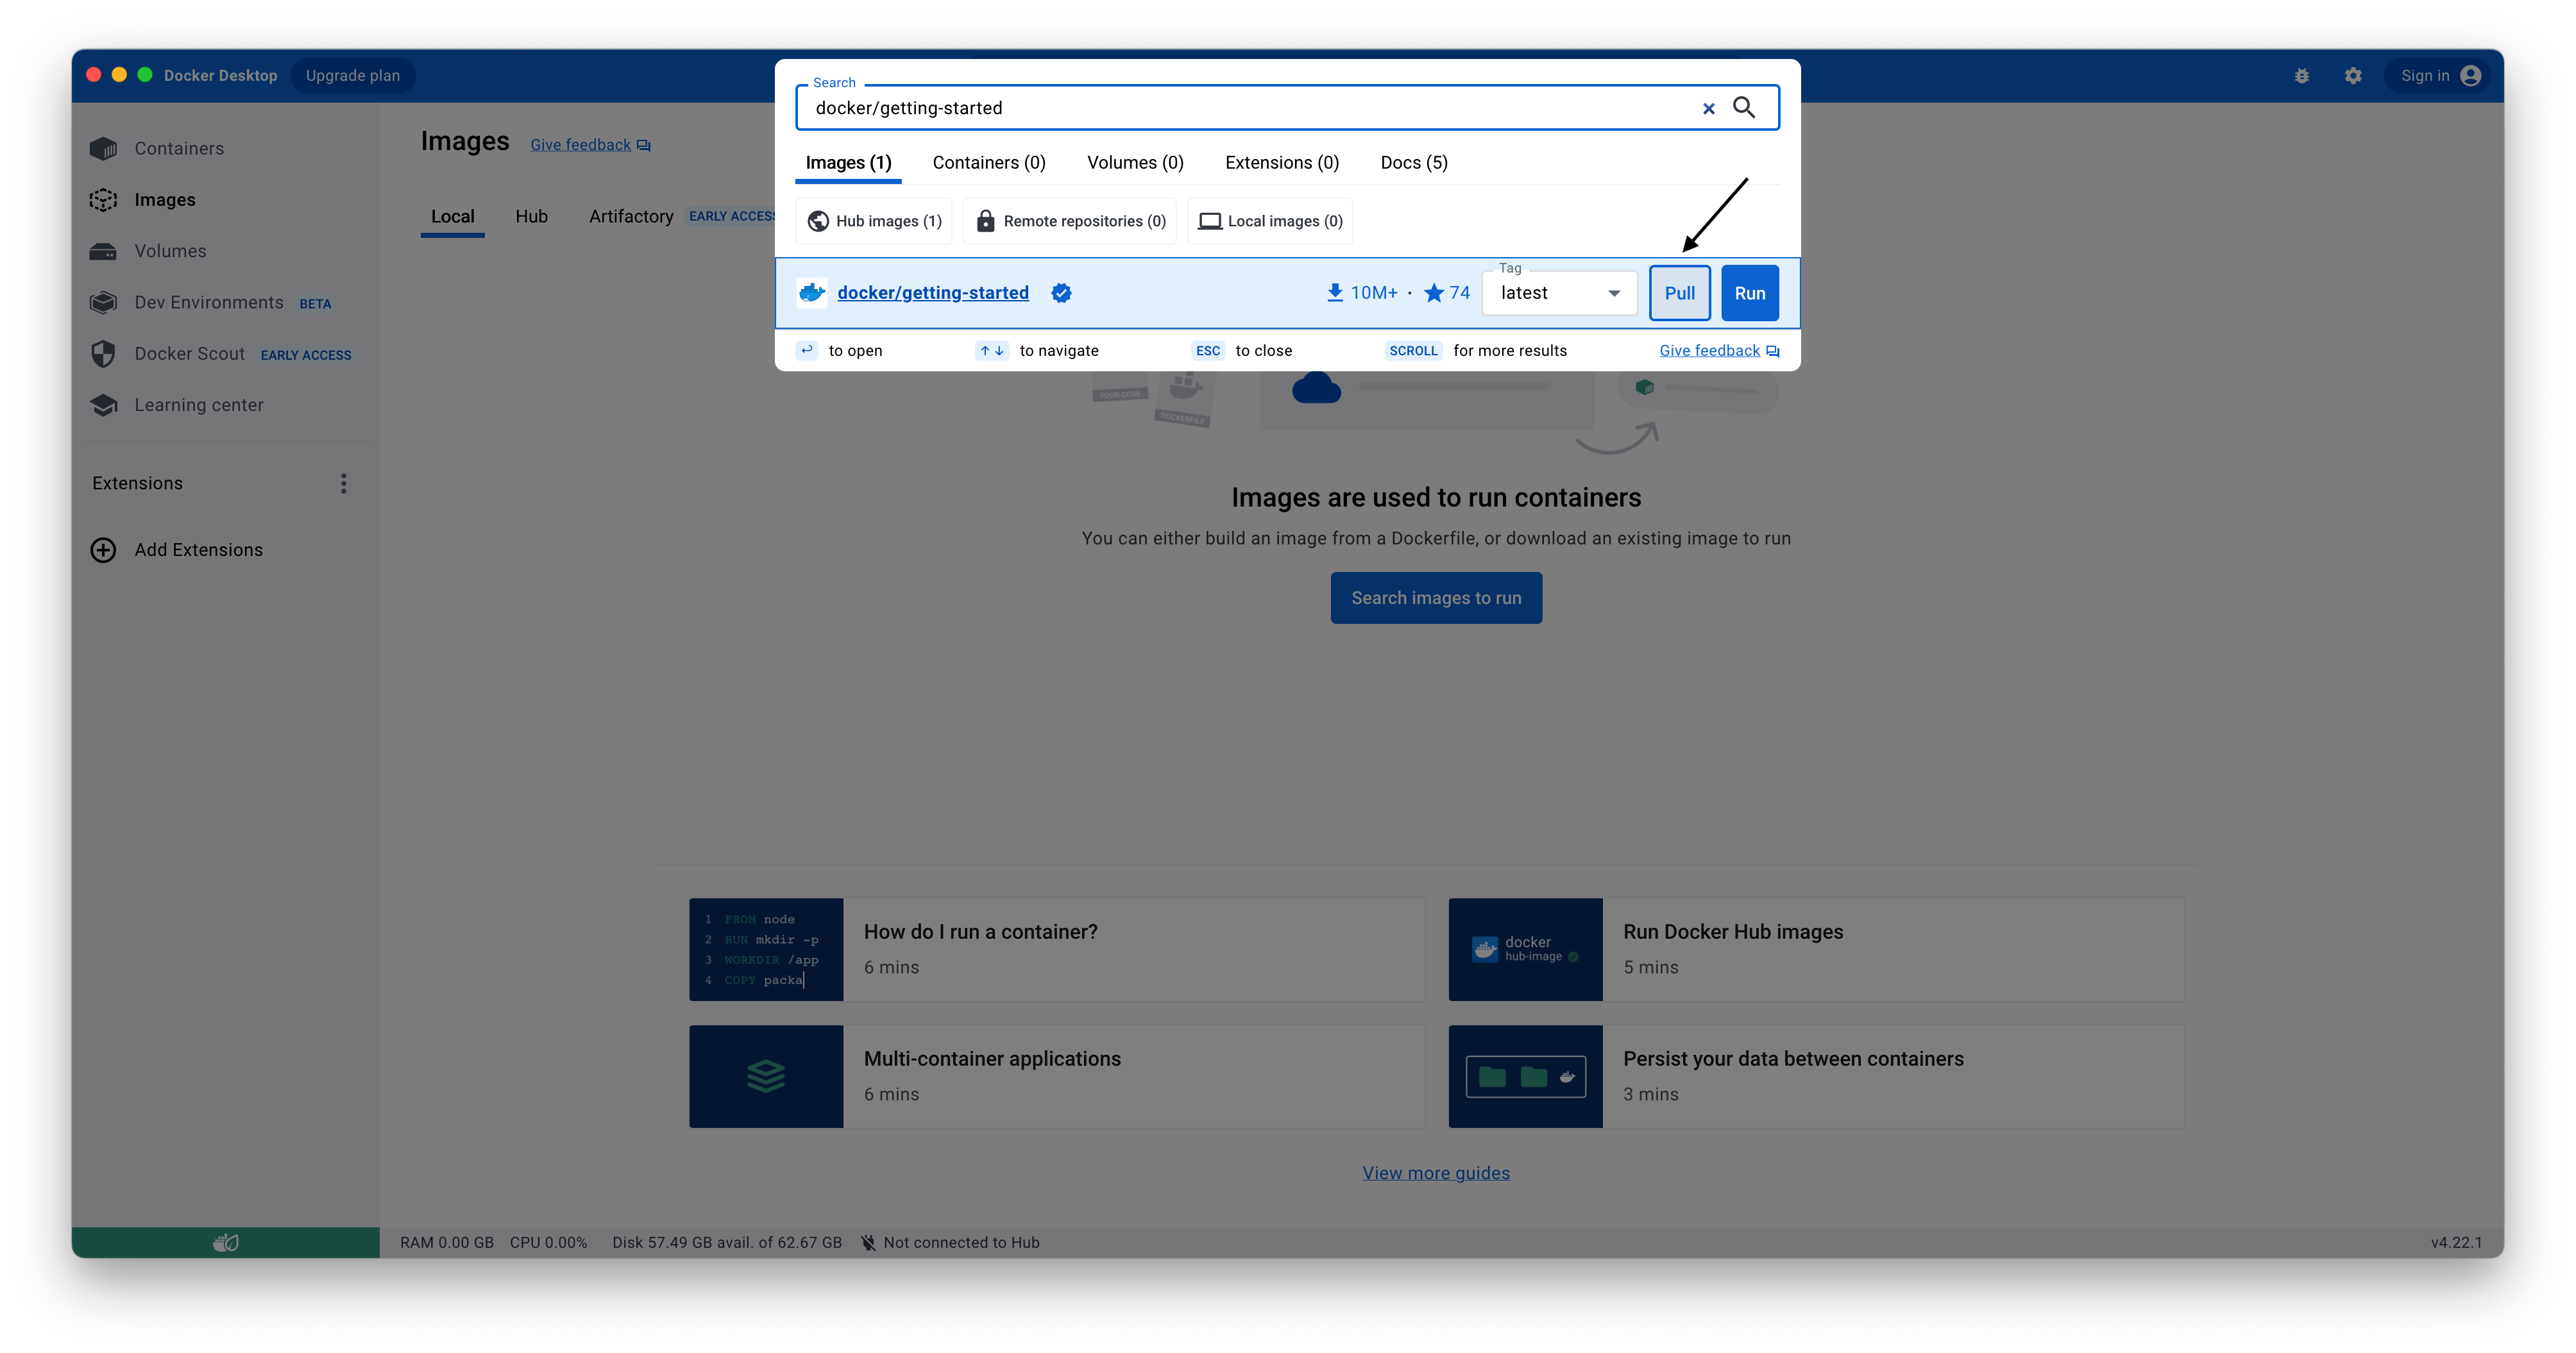The height and width of the screenshot is (1353, 2576).
Task: Filter by Remote repositories (0)
Action: pyautogui.click(x=1069, y=221)
